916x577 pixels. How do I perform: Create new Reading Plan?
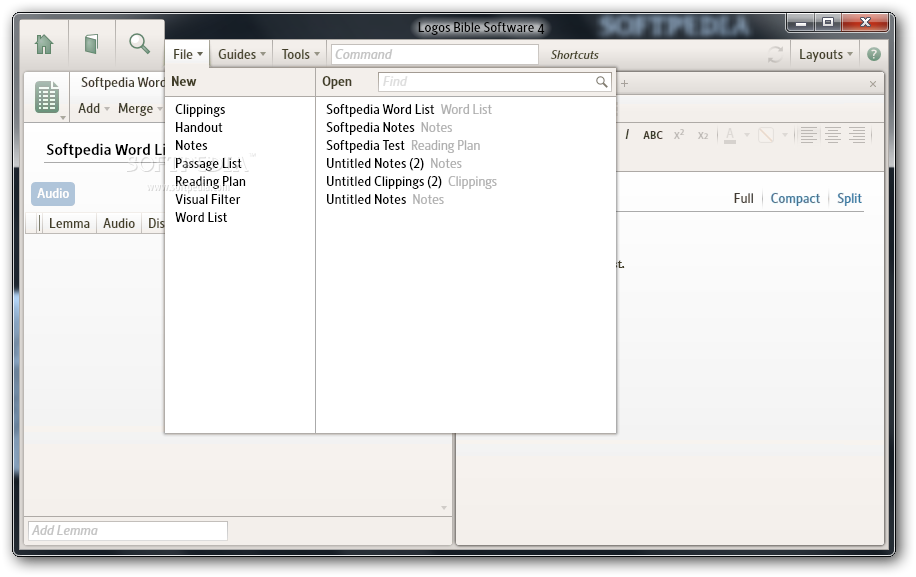click(210, 182)
